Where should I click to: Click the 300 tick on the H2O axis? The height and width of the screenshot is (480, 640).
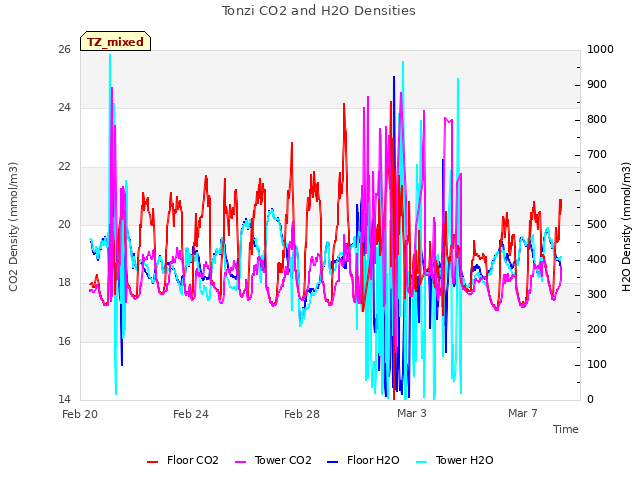[597, 295]
